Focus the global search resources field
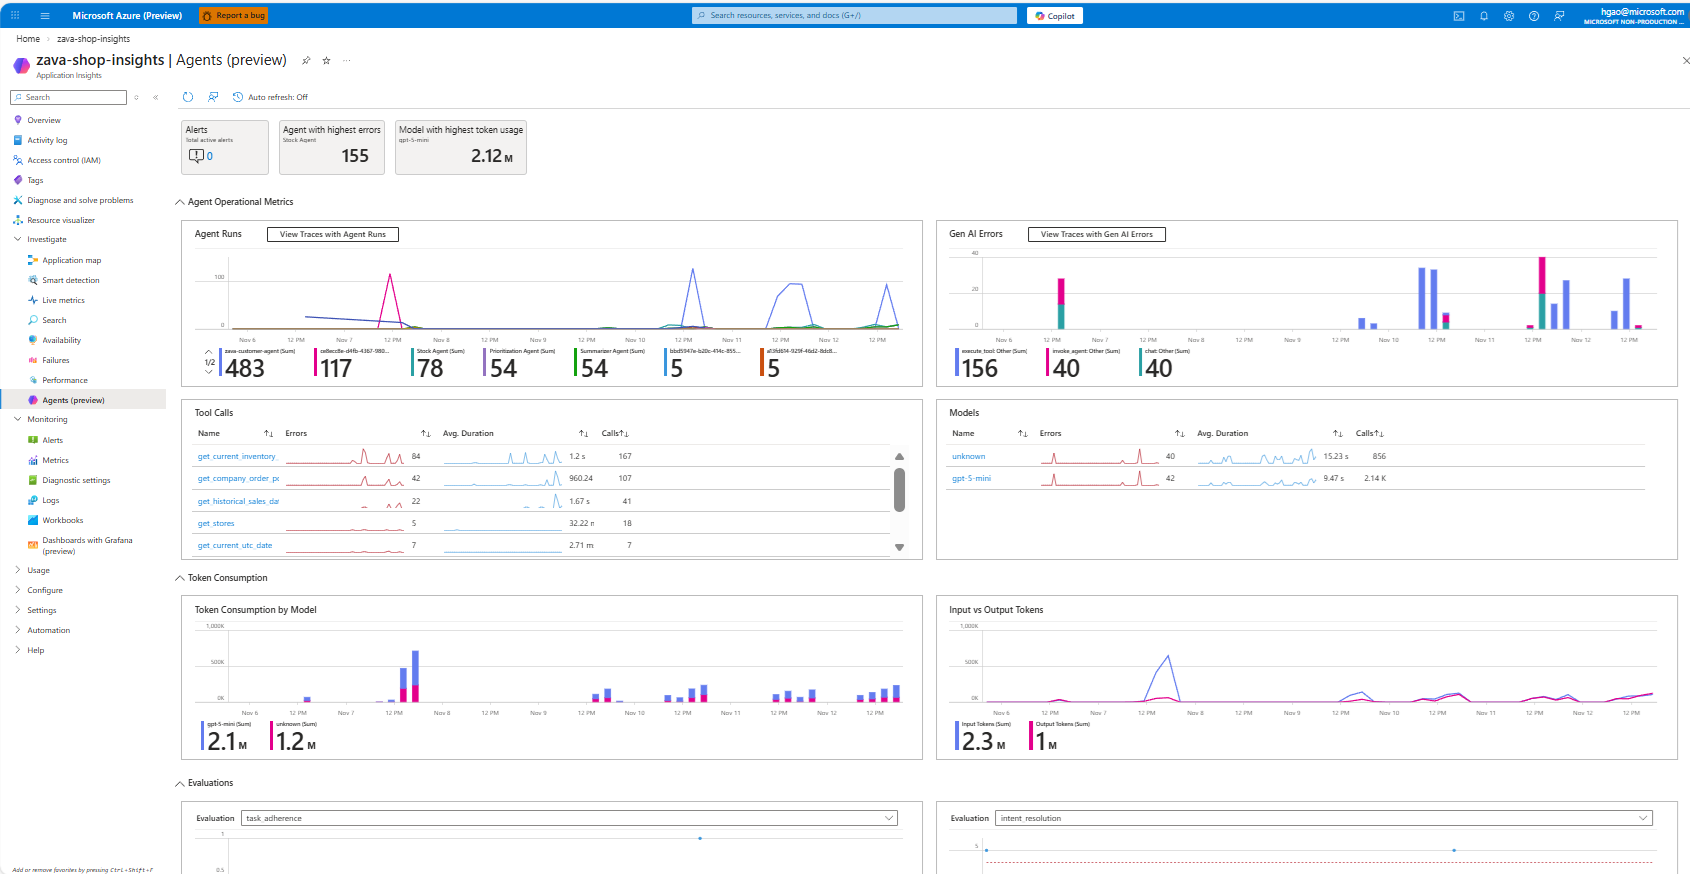The width and height of the screenshot is (1690, 874). [854, 16]
